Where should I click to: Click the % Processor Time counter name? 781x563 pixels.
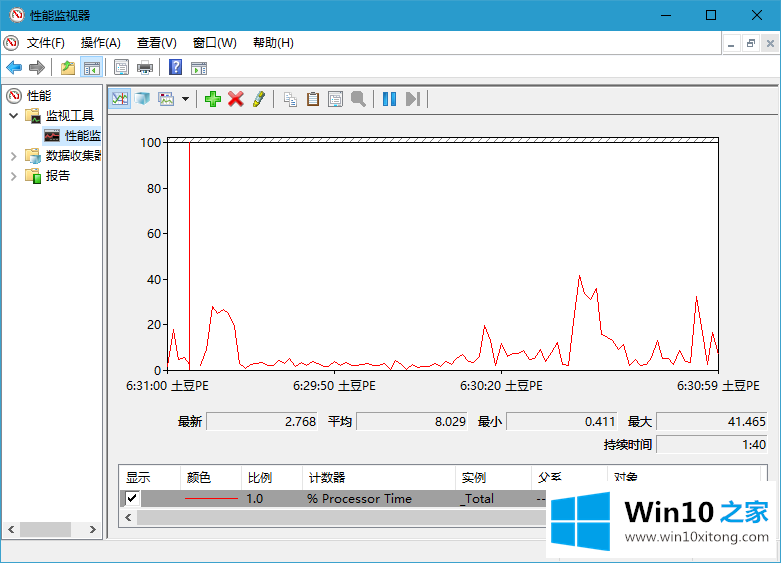pyautogui.click(x=359, y=498)
